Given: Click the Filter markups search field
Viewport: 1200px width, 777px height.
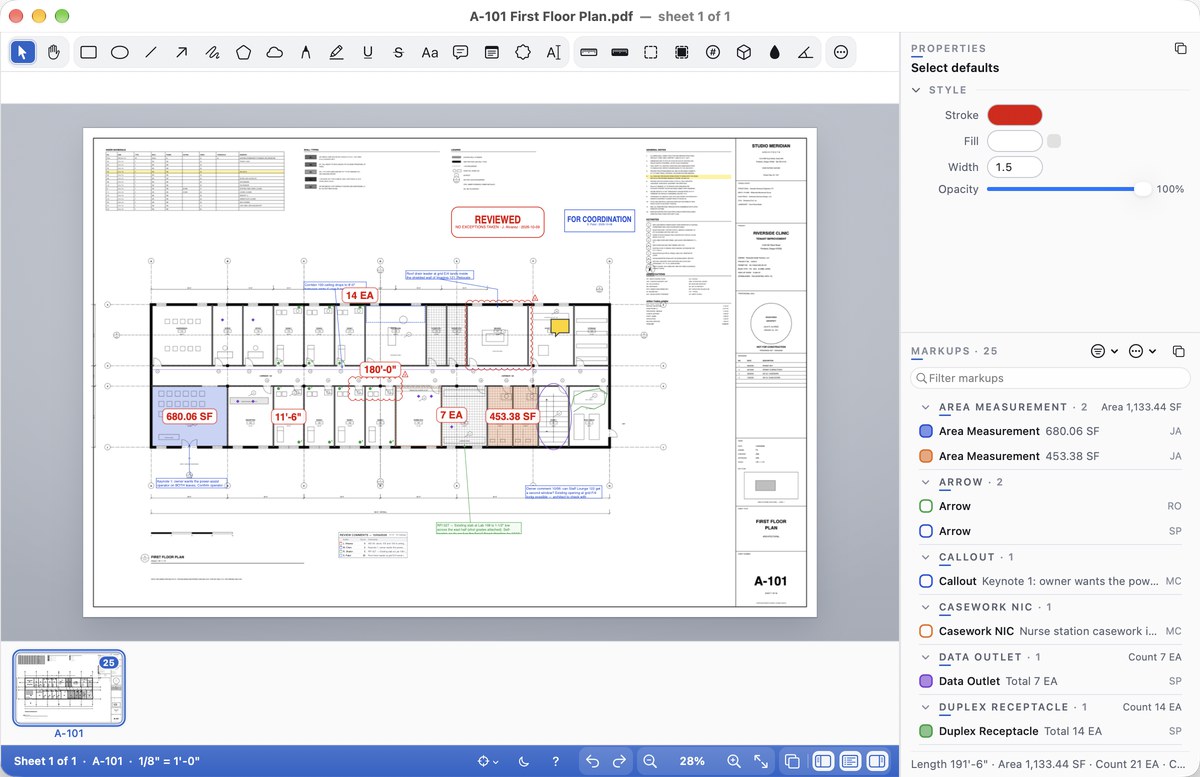Looking at the screenshot, I should (1050, 378).
